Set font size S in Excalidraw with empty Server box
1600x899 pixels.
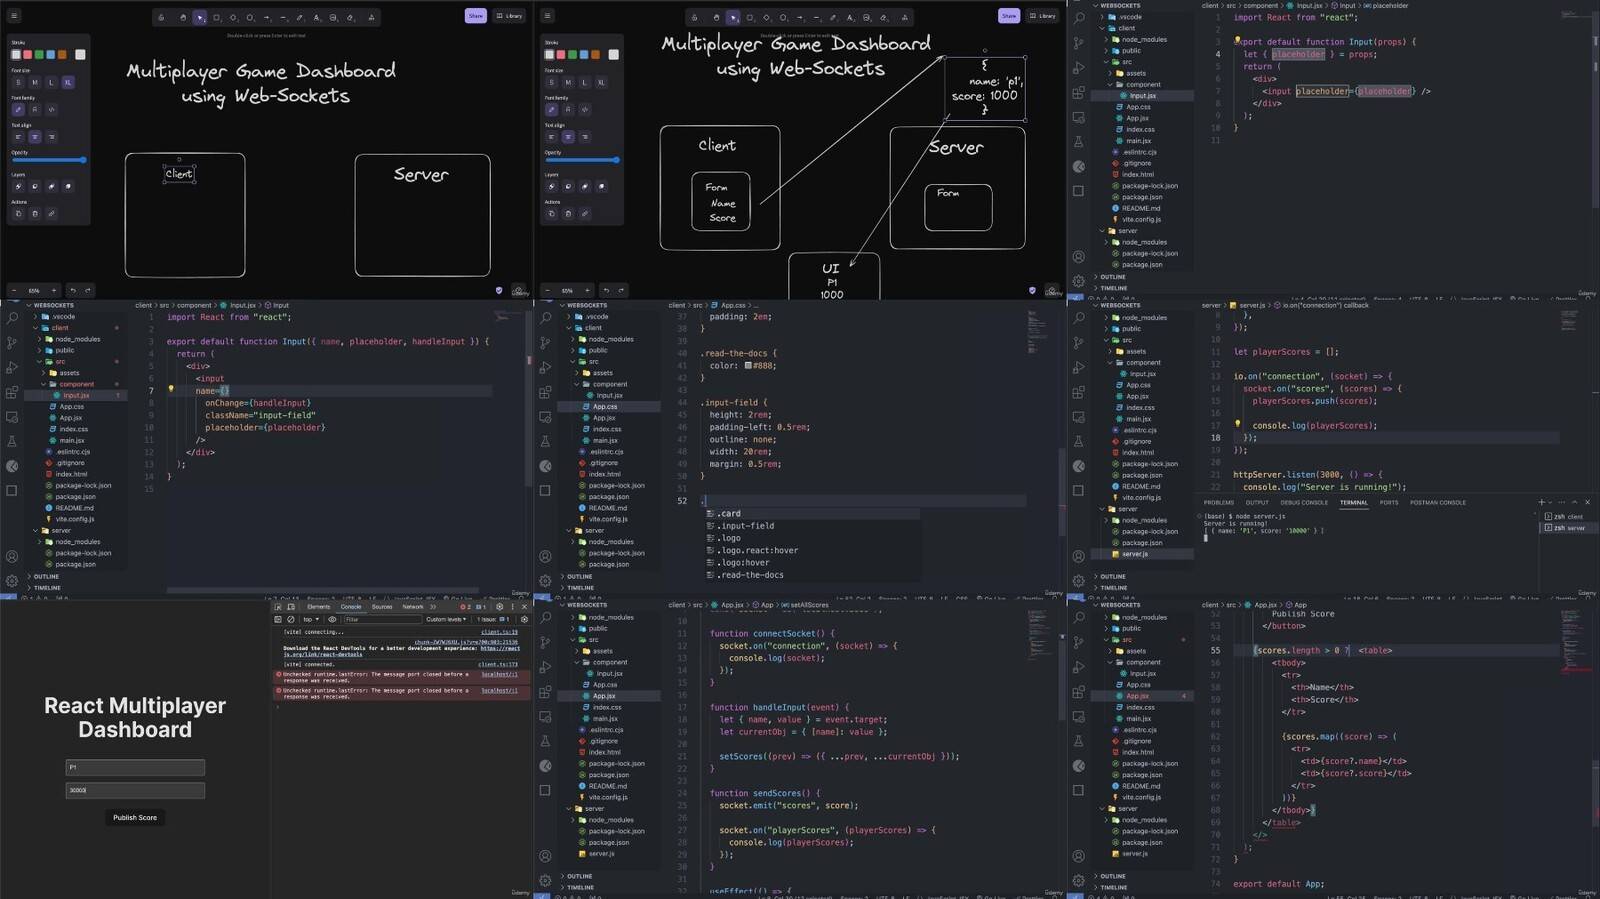pyautogui.click(x=18, y=82)
